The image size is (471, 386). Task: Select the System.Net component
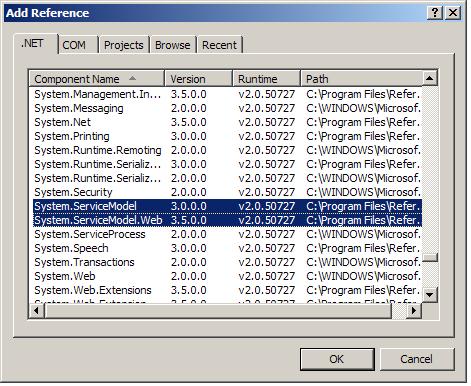point(227,122)
